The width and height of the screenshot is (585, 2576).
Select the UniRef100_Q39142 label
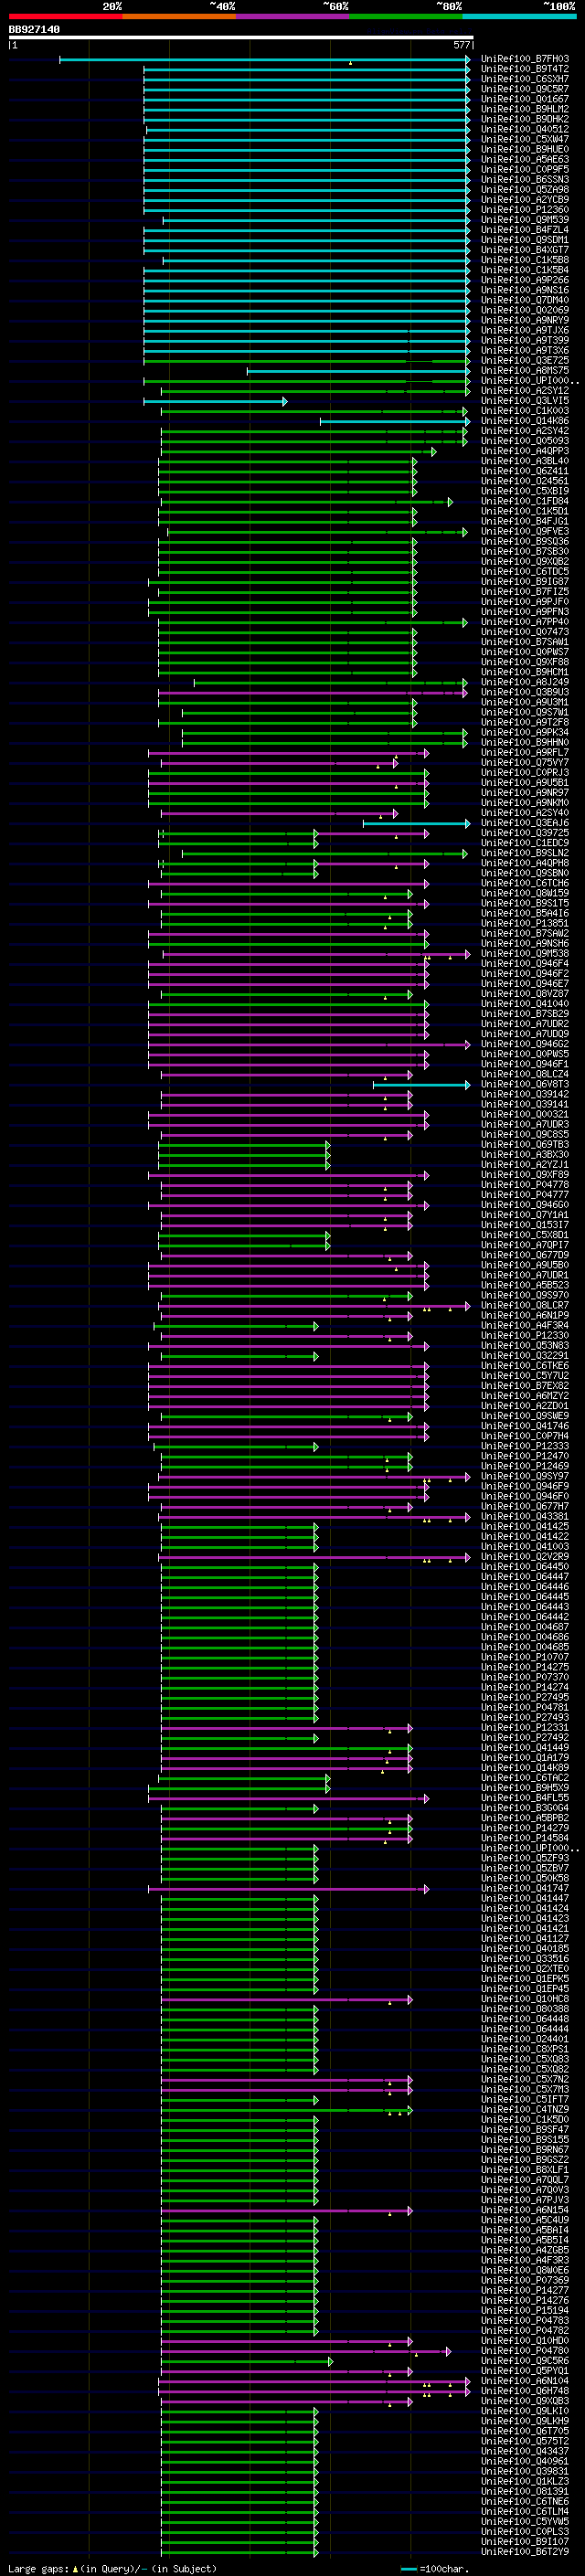pyautogui.click(x=524, y=1094)
